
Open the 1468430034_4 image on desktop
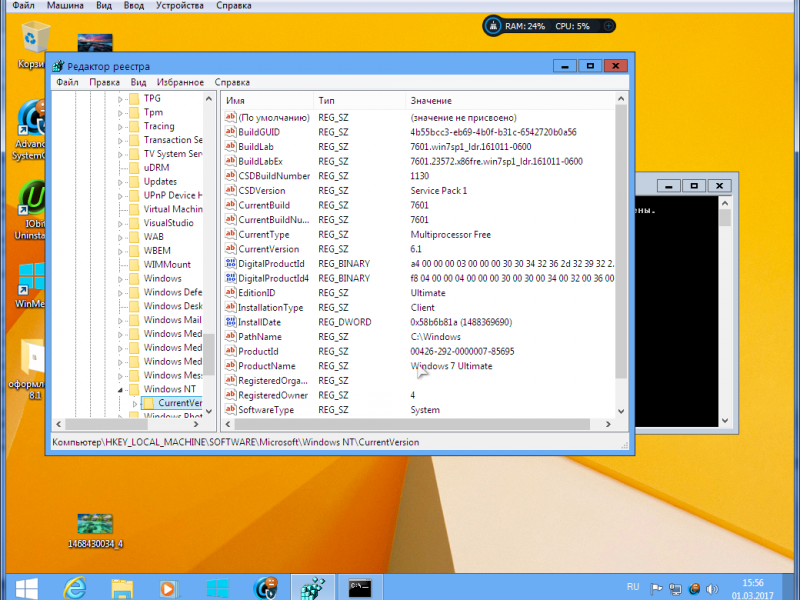95,531
